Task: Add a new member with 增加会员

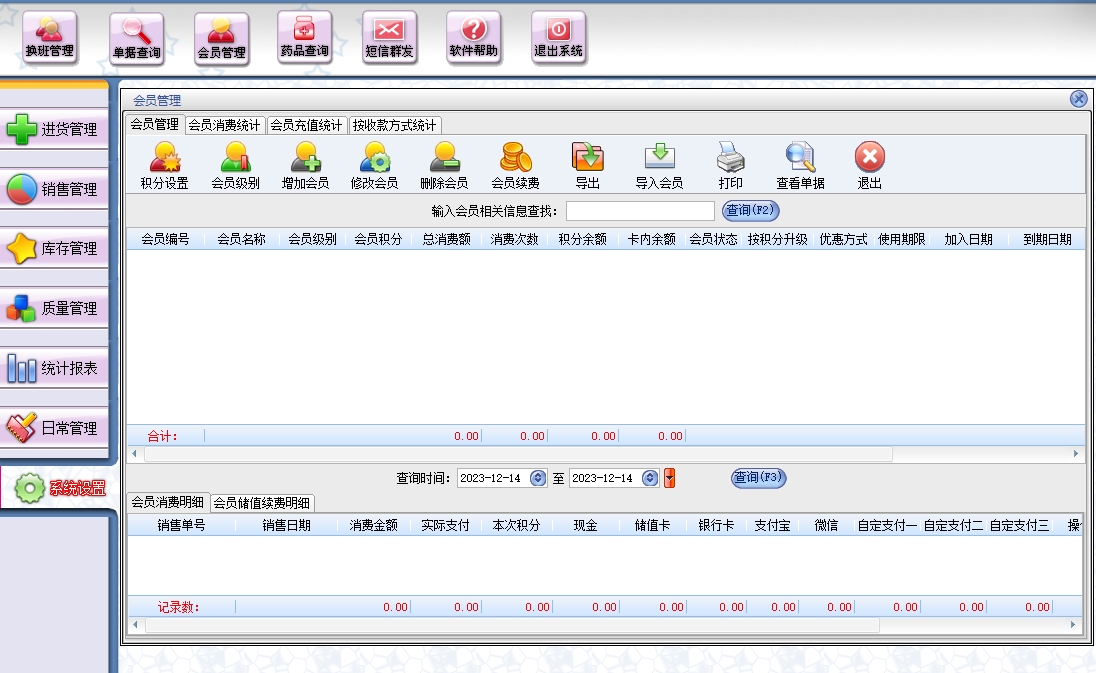Action: 305,166
